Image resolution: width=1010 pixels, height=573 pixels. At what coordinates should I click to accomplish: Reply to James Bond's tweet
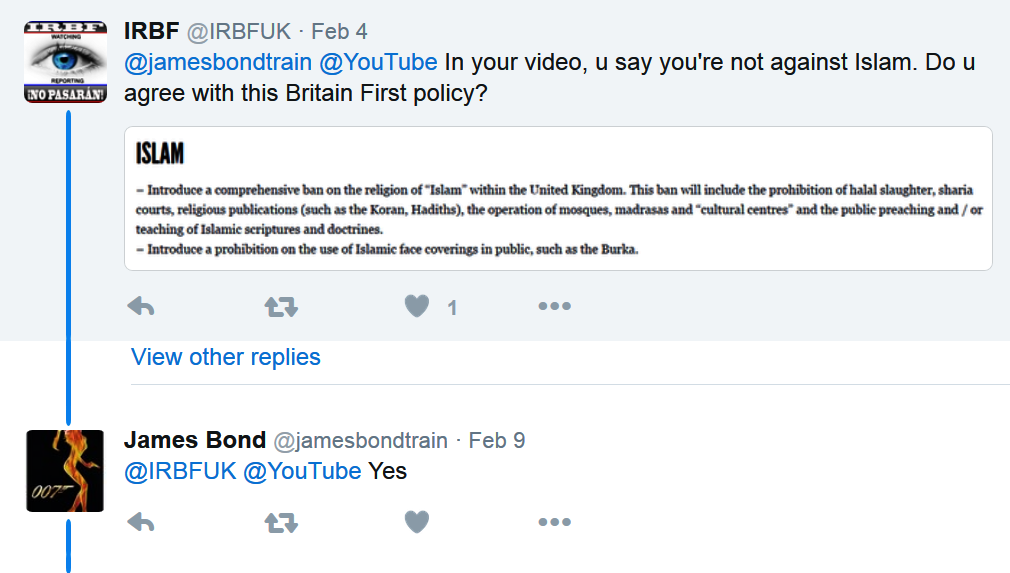[x=141, y=521]
